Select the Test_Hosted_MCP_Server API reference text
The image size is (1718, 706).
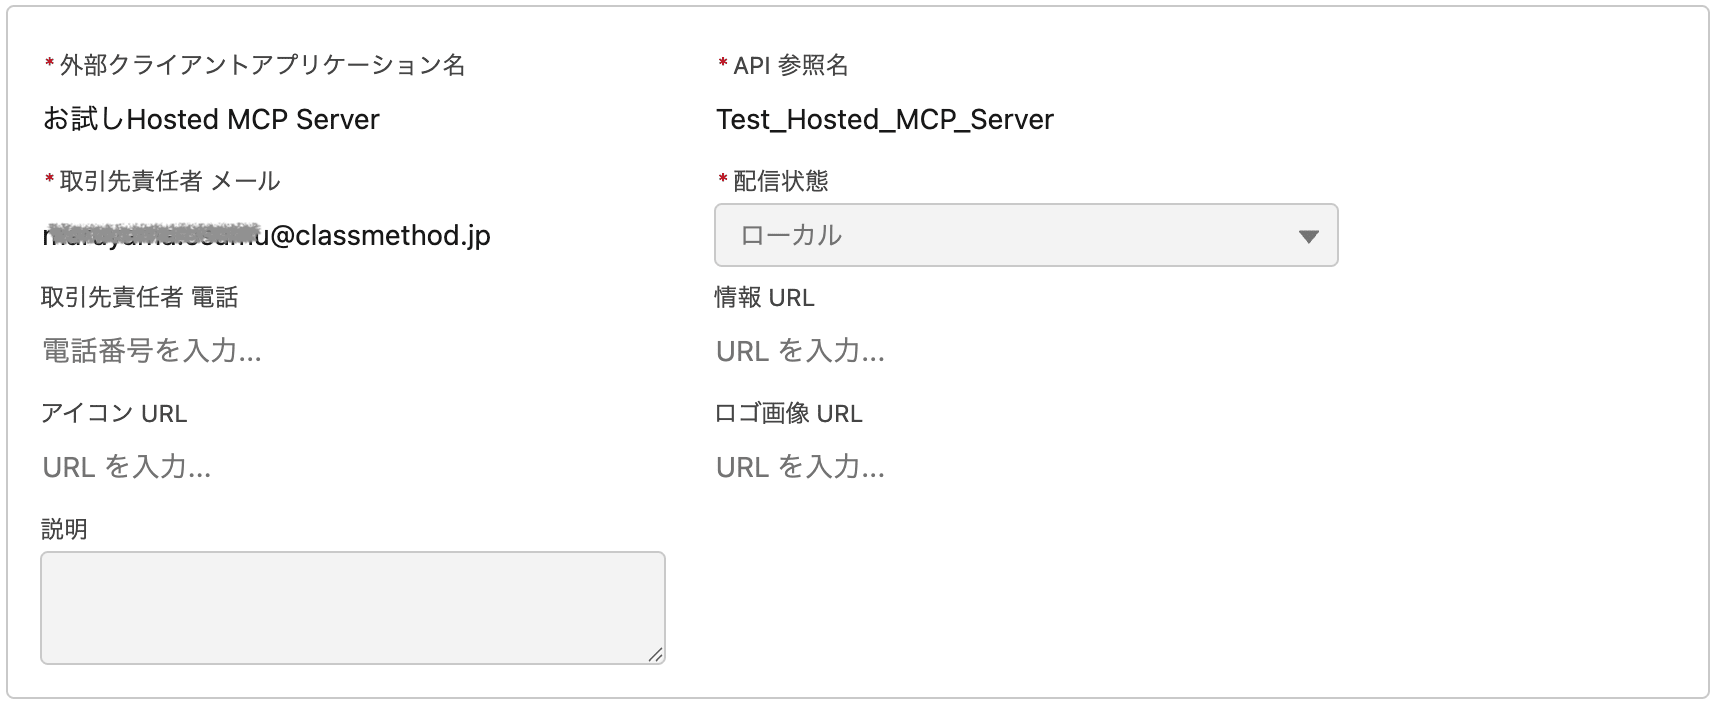pyautogui.click(x=884, y=119)
